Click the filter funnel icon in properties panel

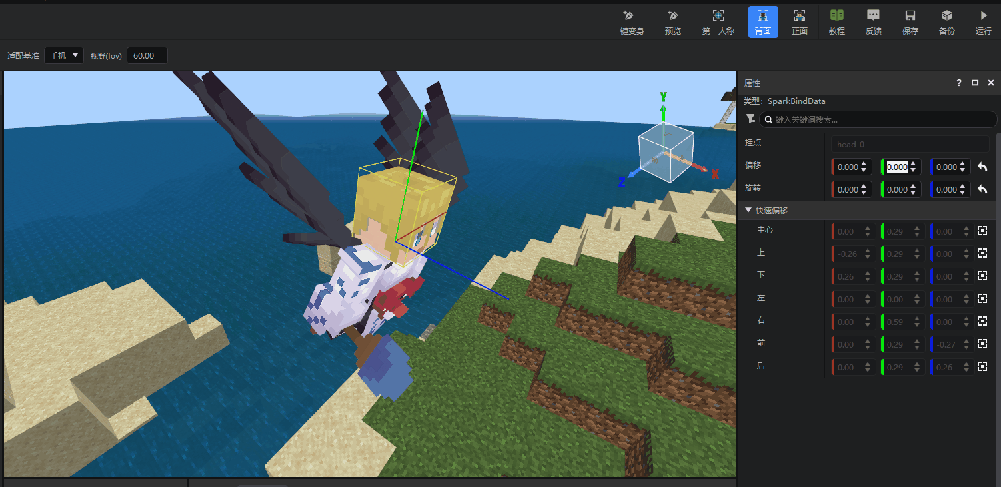coord(750,119)
